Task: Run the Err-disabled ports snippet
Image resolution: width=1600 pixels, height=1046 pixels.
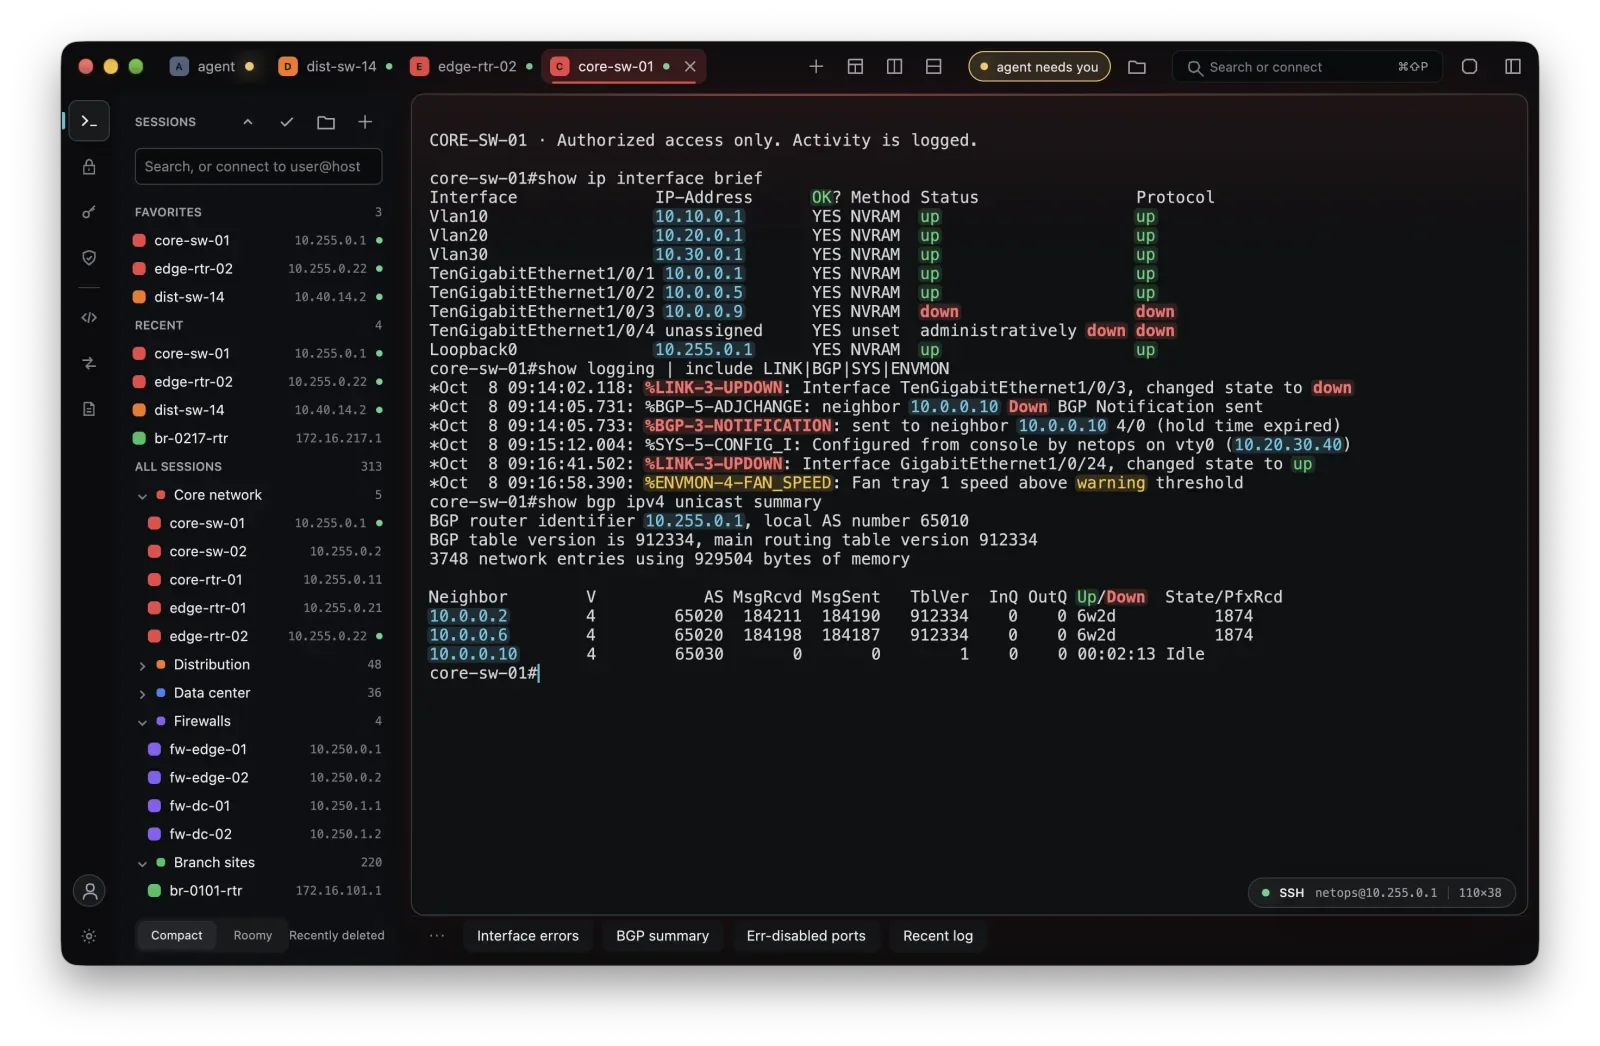Action: pos(806,936)
